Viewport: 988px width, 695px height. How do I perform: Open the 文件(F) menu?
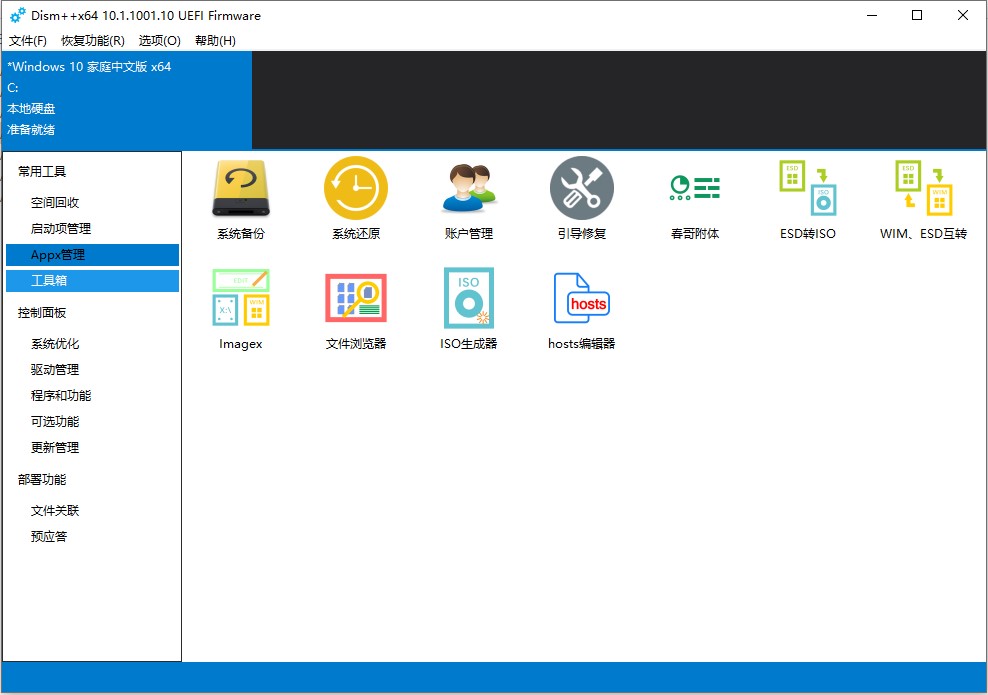click(x=26, y=41)
